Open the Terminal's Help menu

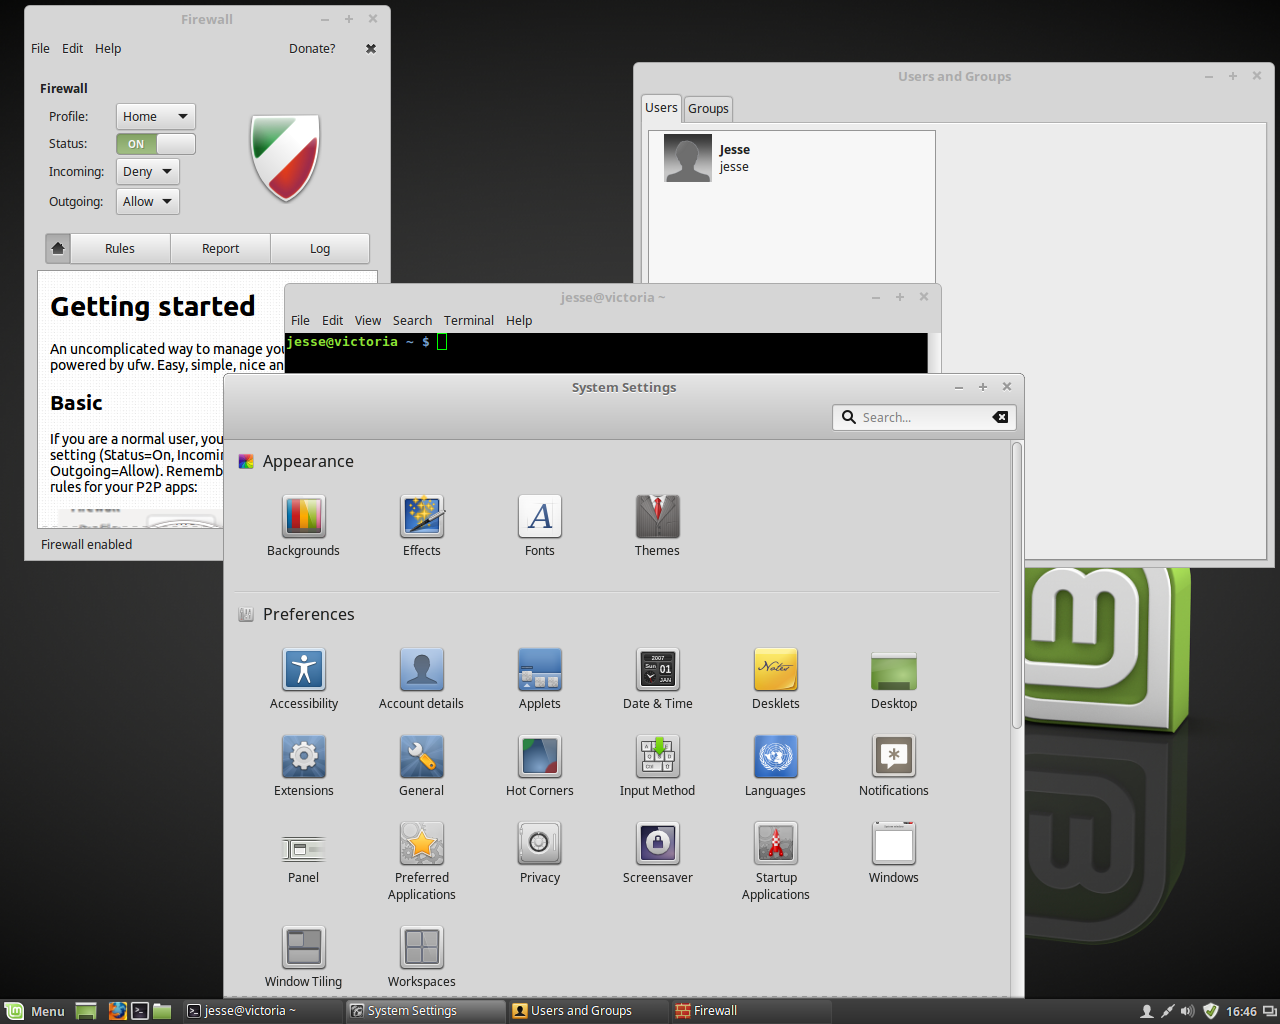click(x=519, y=320)
